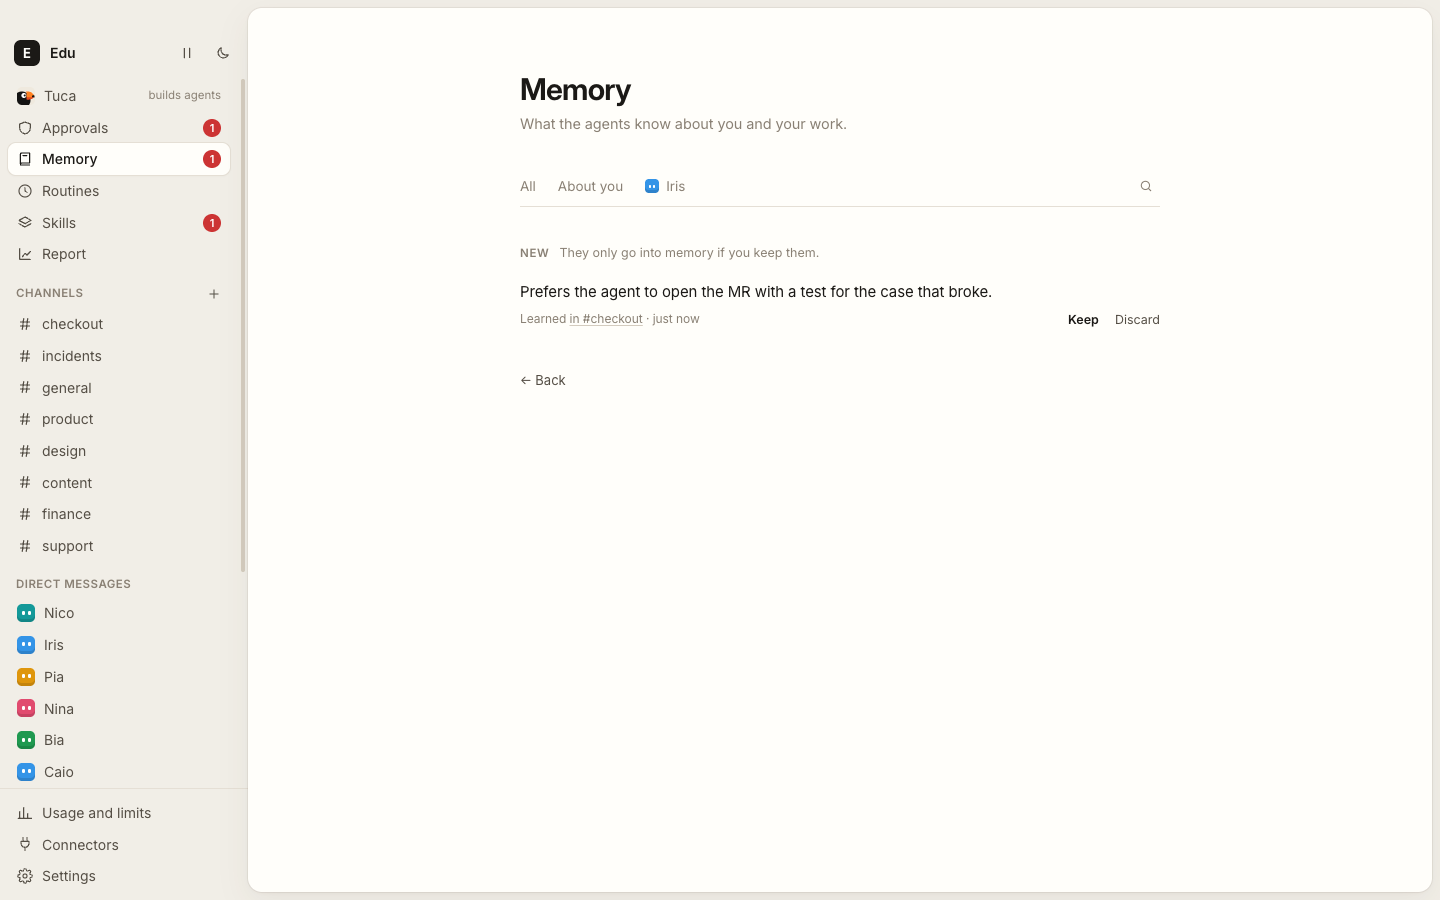Screen dimensions: 1440x900
Task: Click the Skills notification badge
Action: tap(212, 223)
